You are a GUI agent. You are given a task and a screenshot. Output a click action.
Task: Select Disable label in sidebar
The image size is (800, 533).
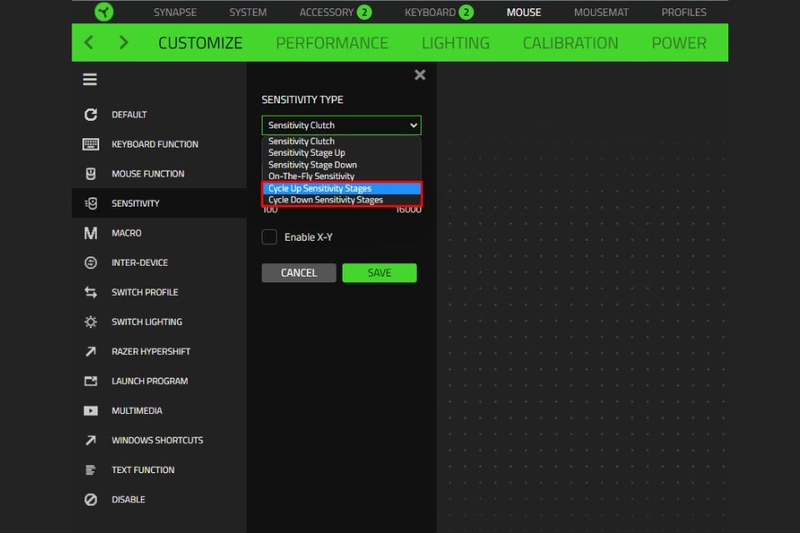tap(129, 499)
